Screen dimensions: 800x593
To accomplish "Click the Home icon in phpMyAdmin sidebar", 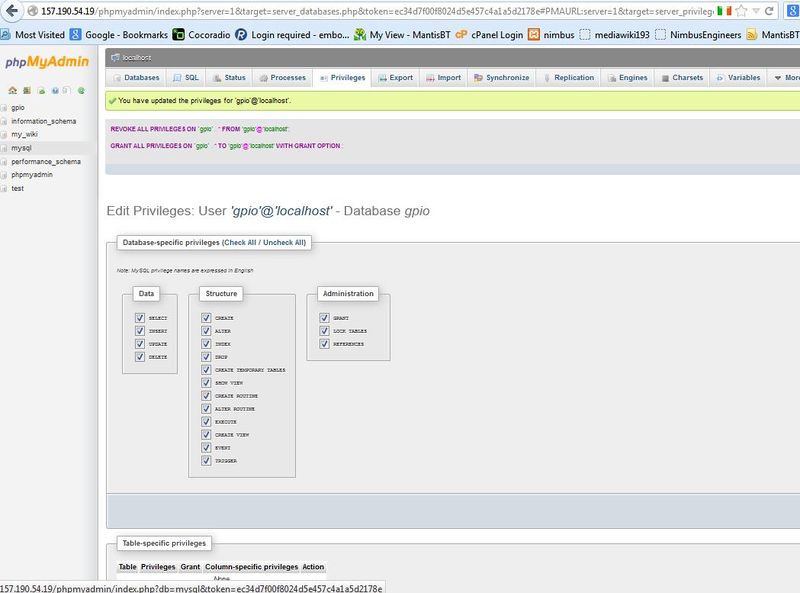I will (x=13, y=90).
